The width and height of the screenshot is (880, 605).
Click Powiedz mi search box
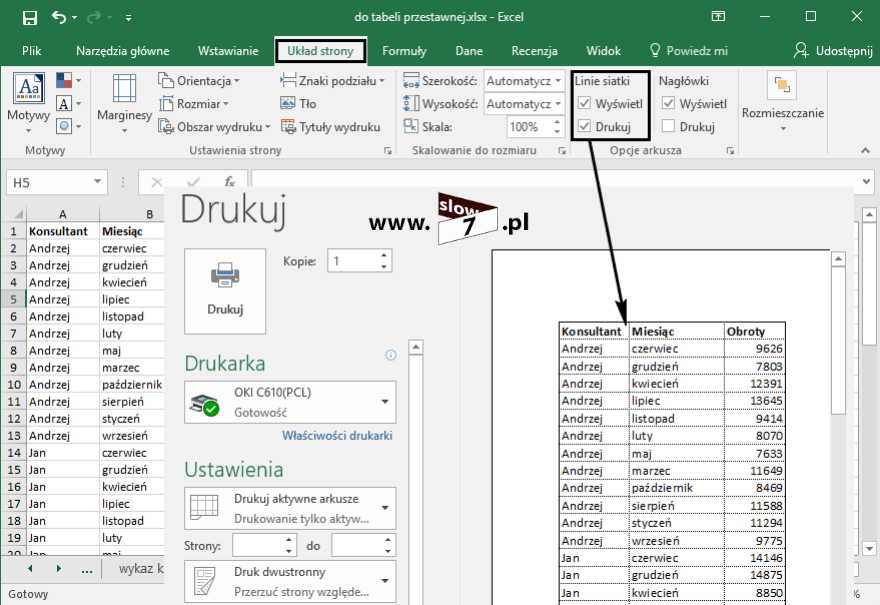click(689, 51)
